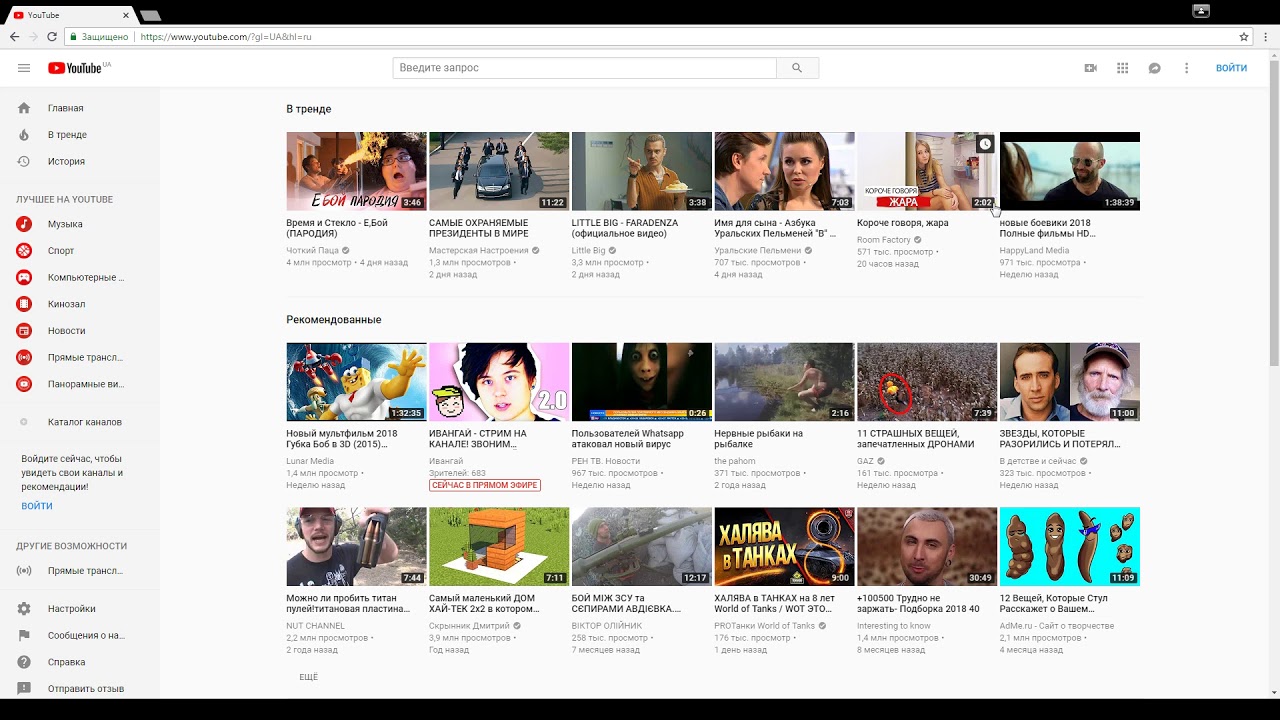Viewport: 1280px width, 720px height.
Task: Open the channel link РЕН ТВ. Новости
Action: coord(607,461)
